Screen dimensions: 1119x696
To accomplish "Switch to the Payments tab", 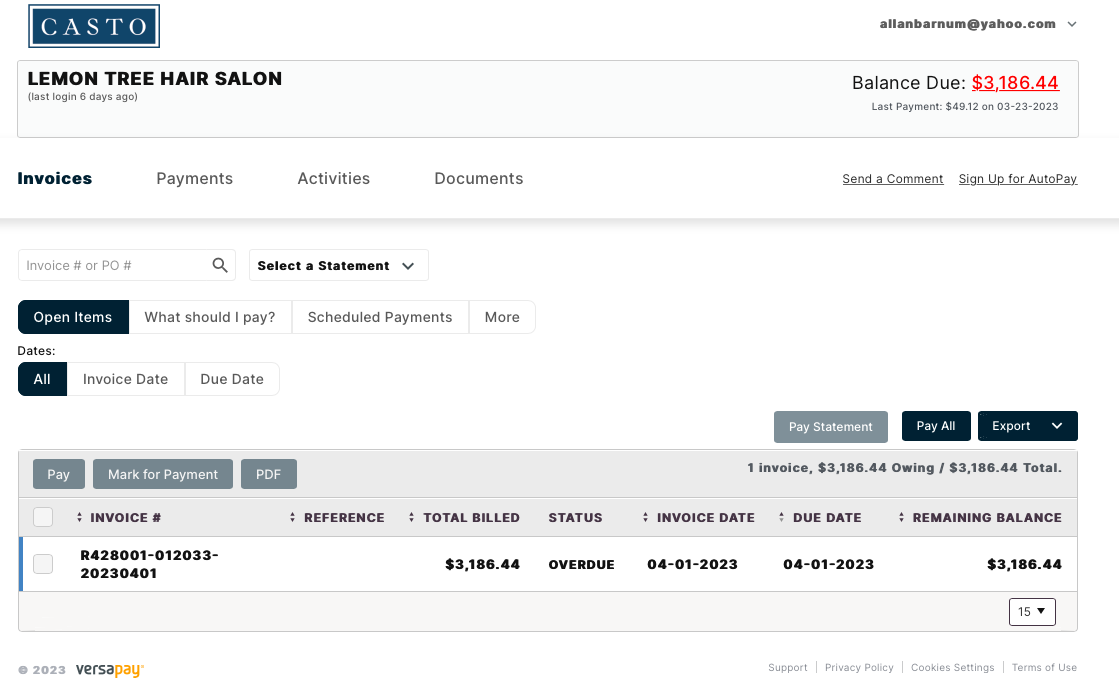I will [x=194, y=178].
